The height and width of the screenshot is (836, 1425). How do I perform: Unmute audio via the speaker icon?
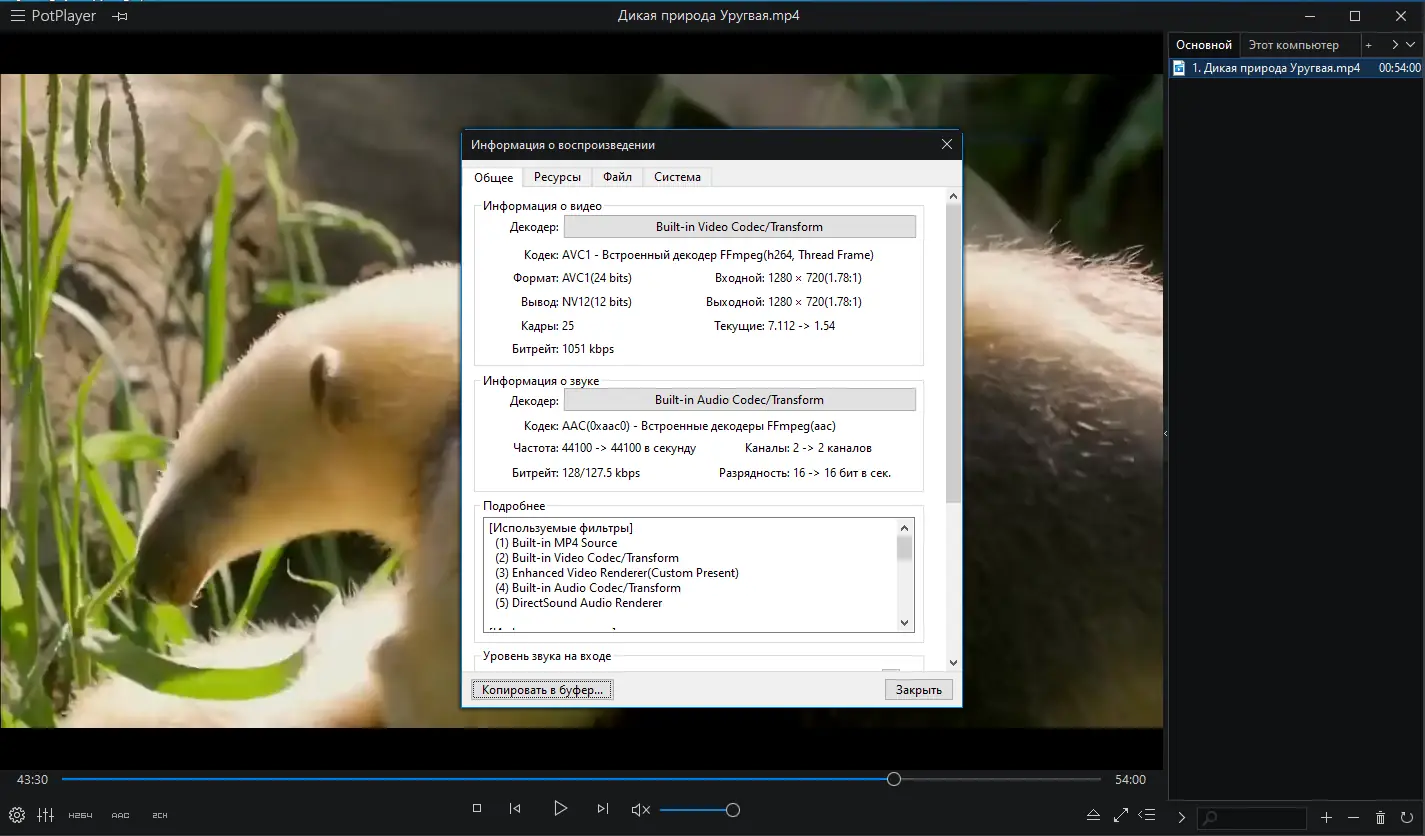tap(641, 810)
